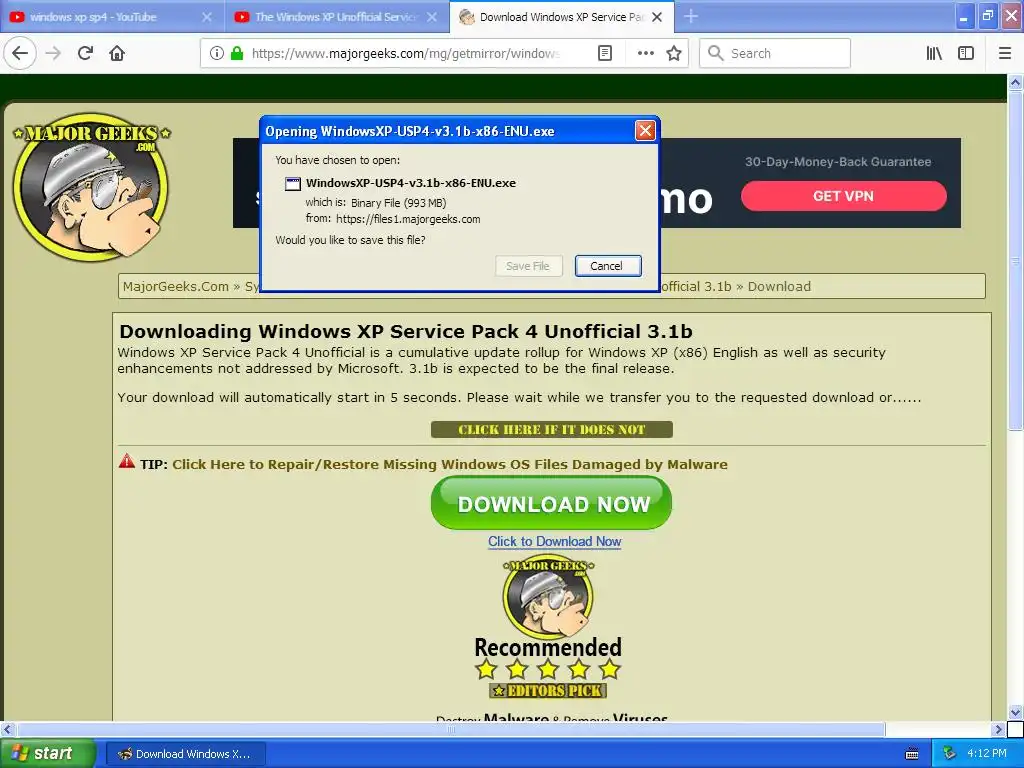Image resolution: width=1024 pixels, height=768 pixels.
Task: Open page actions three-dots menu
Action: pos(645,53)
